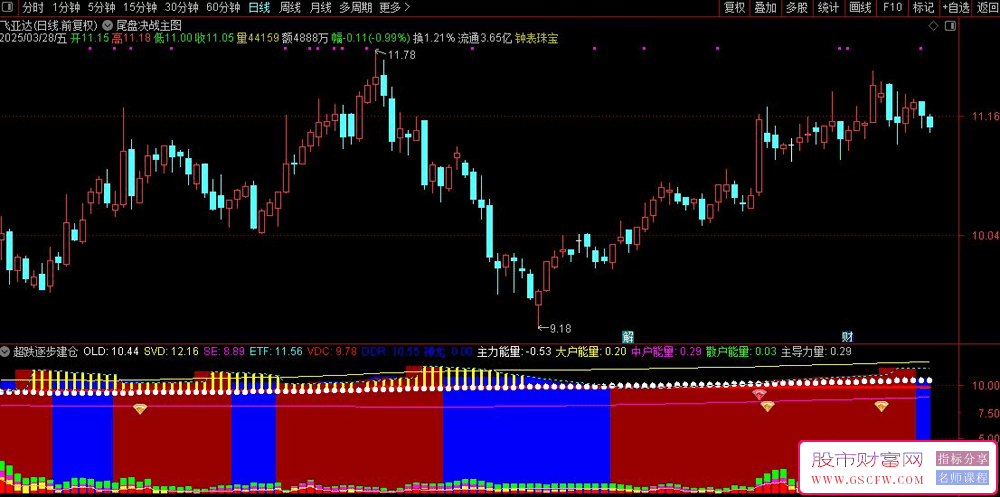Click the 叠加 overlay button
This screenshot has height=497, width=1000.
click(765, 8)
